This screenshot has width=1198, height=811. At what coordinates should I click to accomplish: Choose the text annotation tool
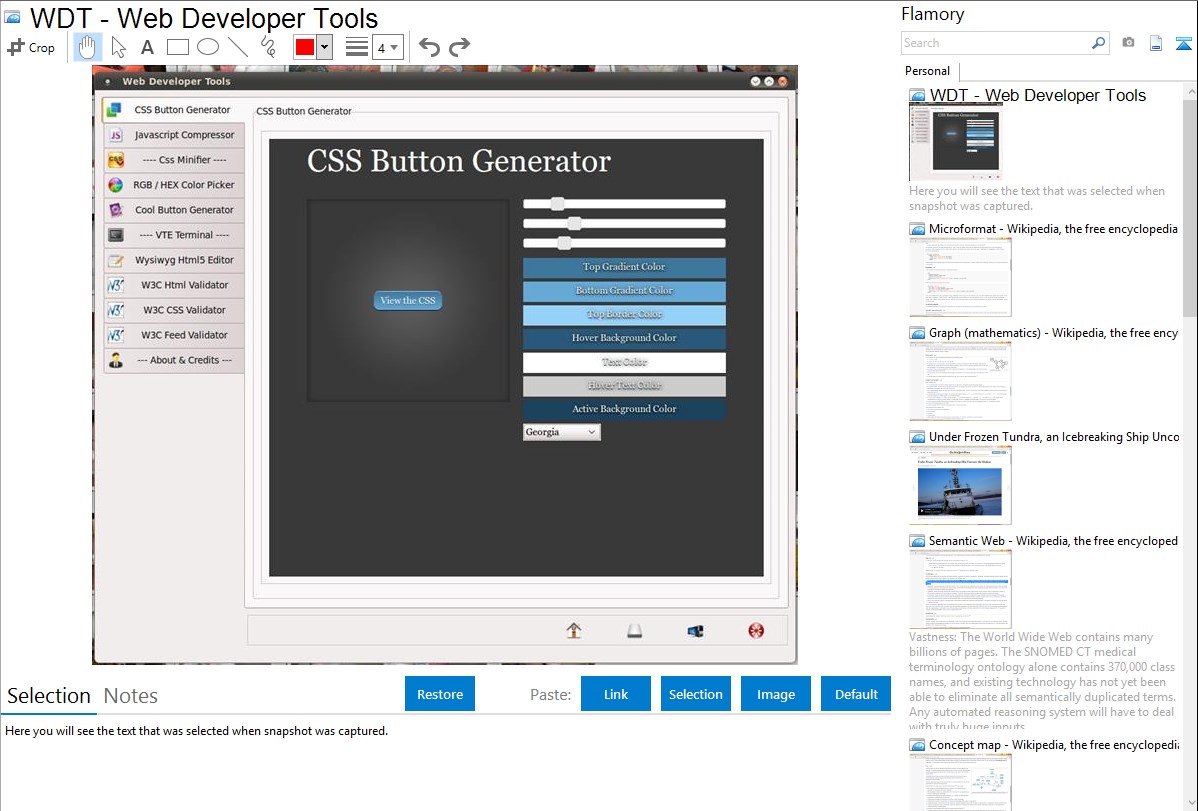(147, 47)
